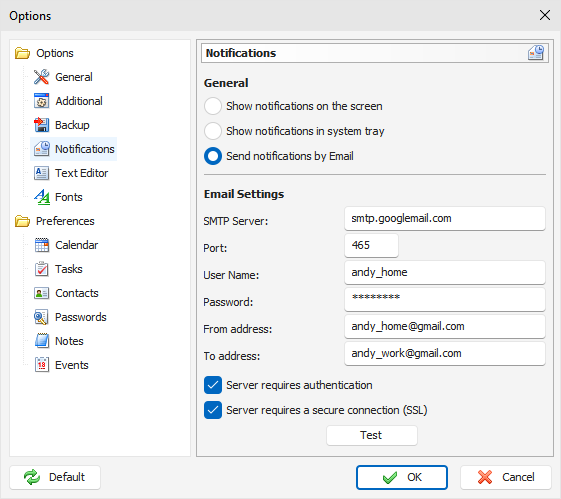Open the Contacts card icon
The height and width of the screenshot is (499, 561).
tap(42, 293)
